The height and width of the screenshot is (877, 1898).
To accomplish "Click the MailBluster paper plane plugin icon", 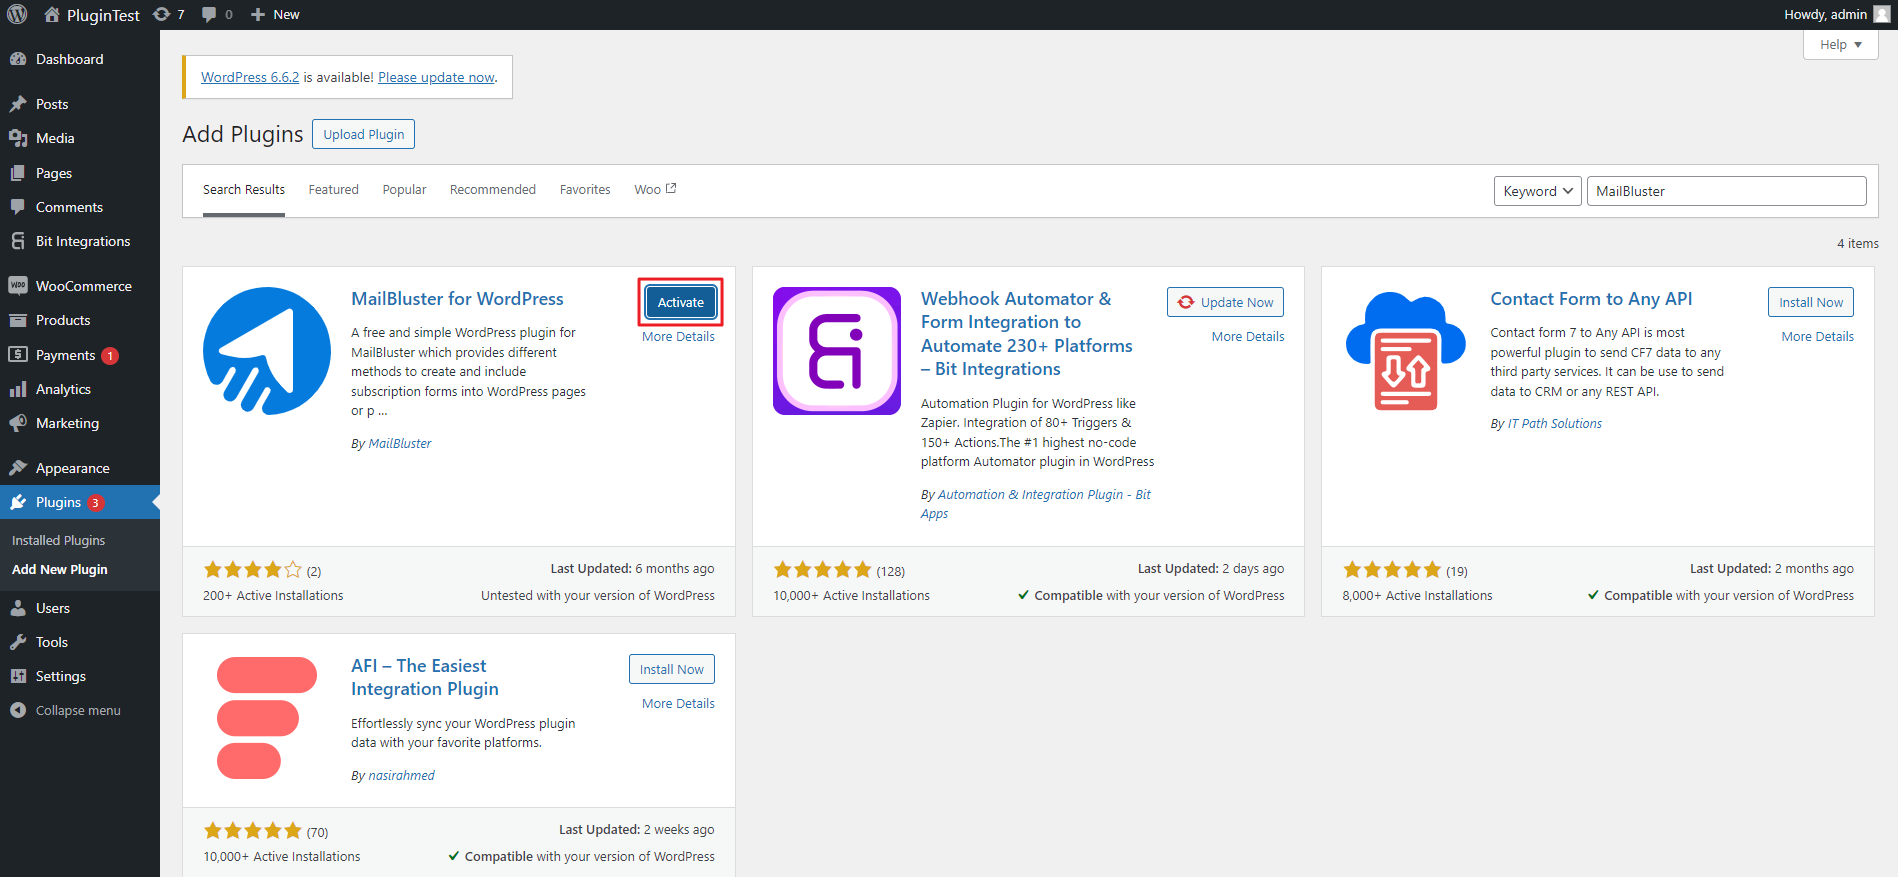I will (267, 351).
